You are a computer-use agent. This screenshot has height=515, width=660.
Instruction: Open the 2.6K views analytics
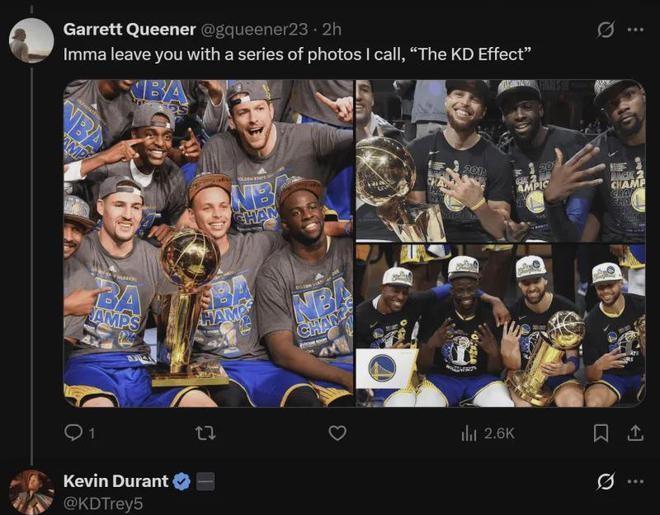(x=488, y=433)
